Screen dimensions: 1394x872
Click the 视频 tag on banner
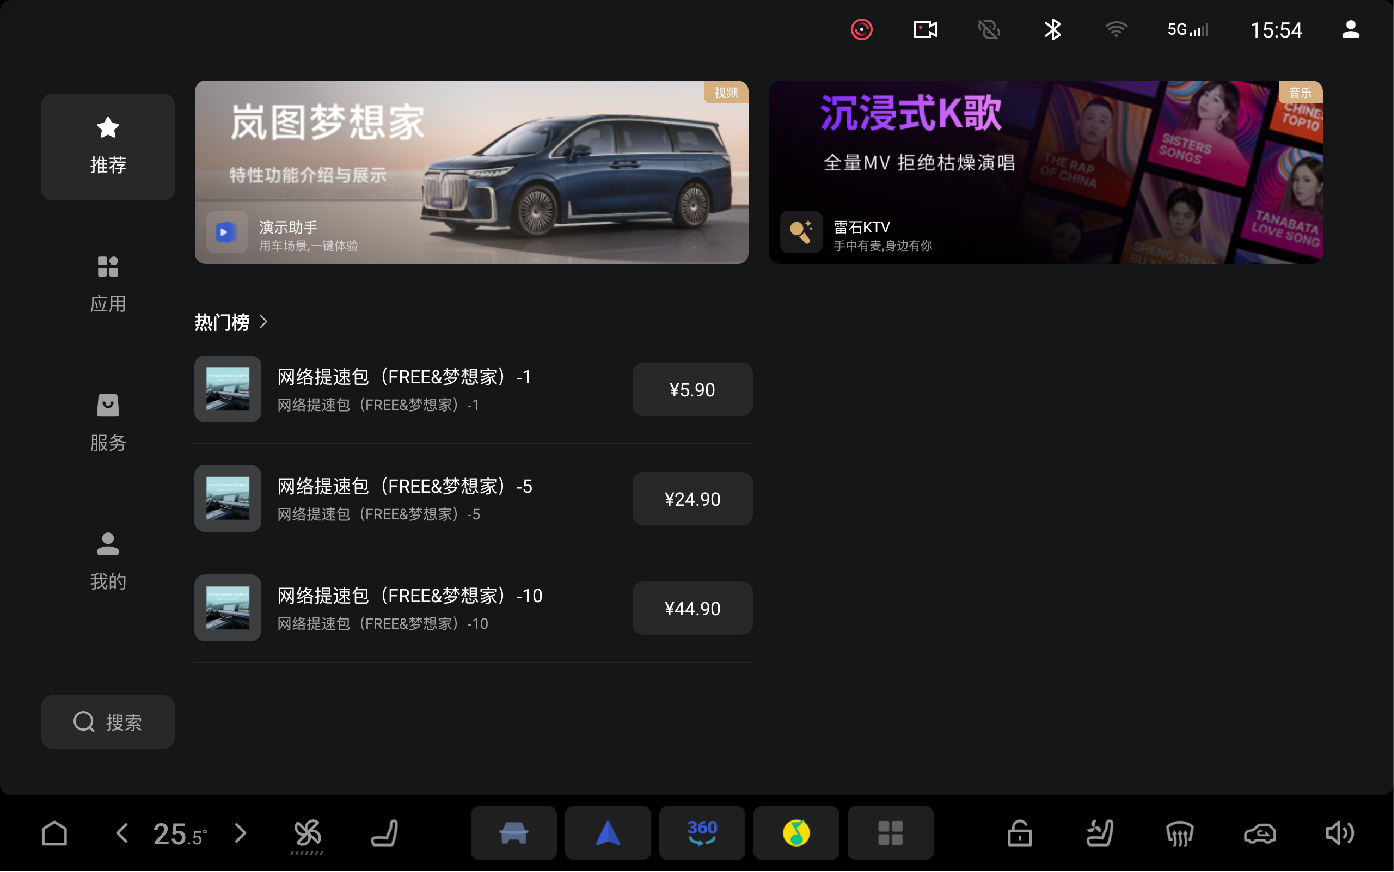(x=726, y=92)
